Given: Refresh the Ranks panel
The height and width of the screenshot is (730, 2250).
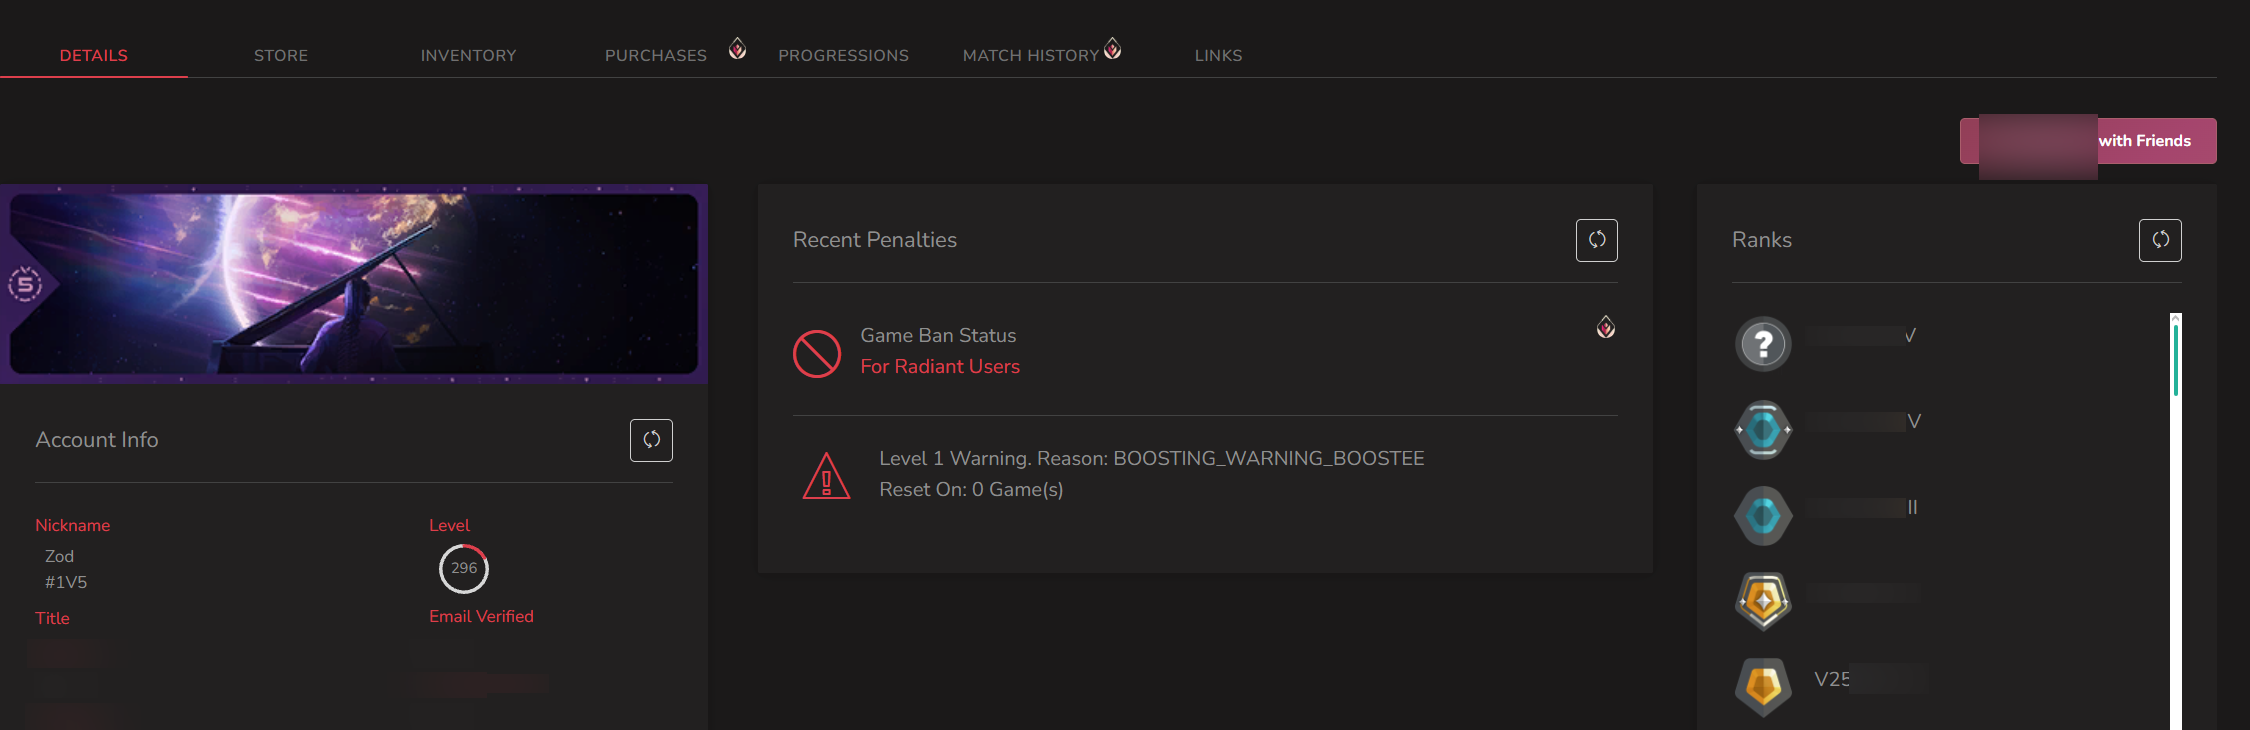Looking at the screenshot, I should [2160, 240].
